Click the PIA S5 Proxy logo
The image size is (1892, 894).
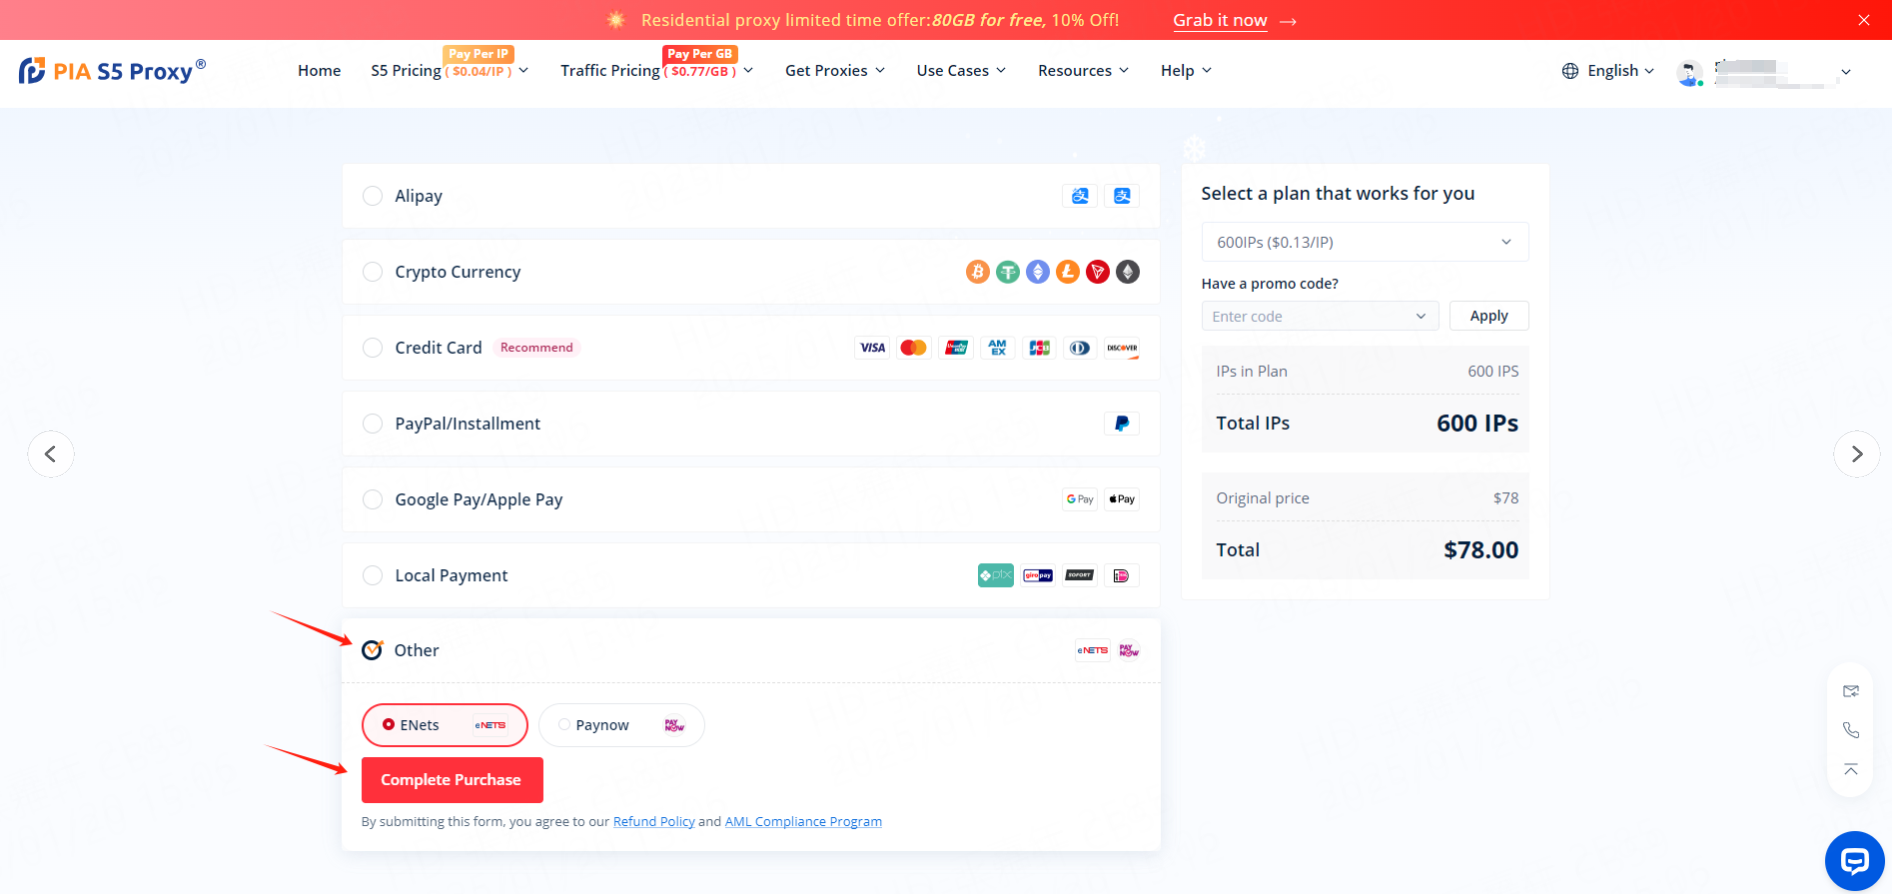[112, 71]
